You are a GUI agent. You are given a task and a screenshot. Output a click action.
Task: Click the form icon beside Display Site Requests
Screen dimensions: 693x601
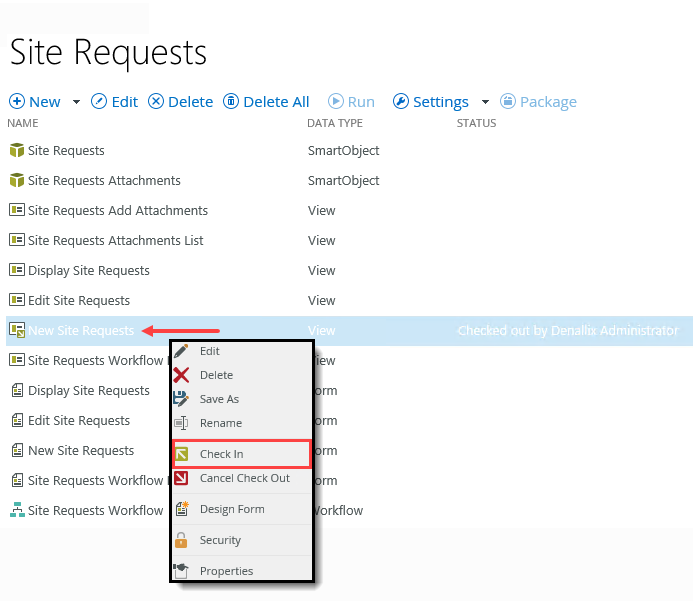[16, 391]
